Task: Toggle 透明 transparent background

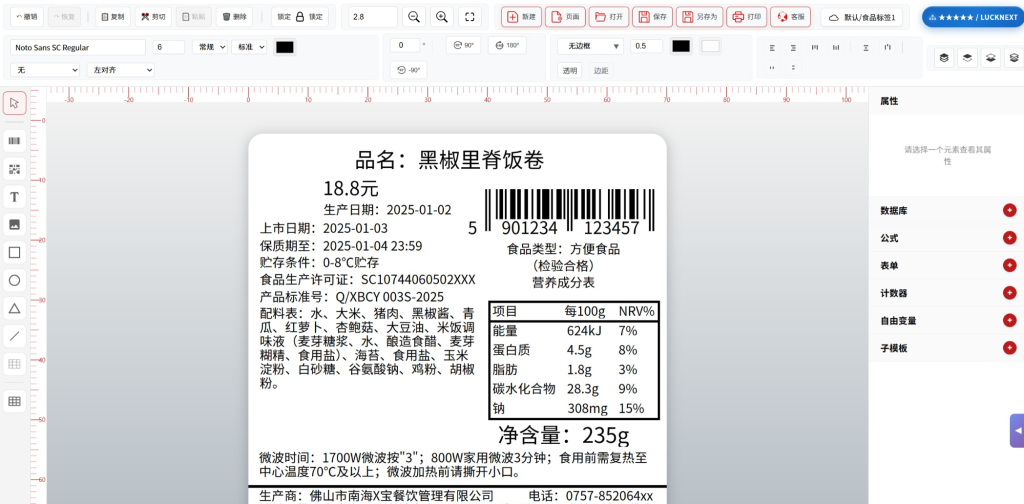Action: (569, 71)
